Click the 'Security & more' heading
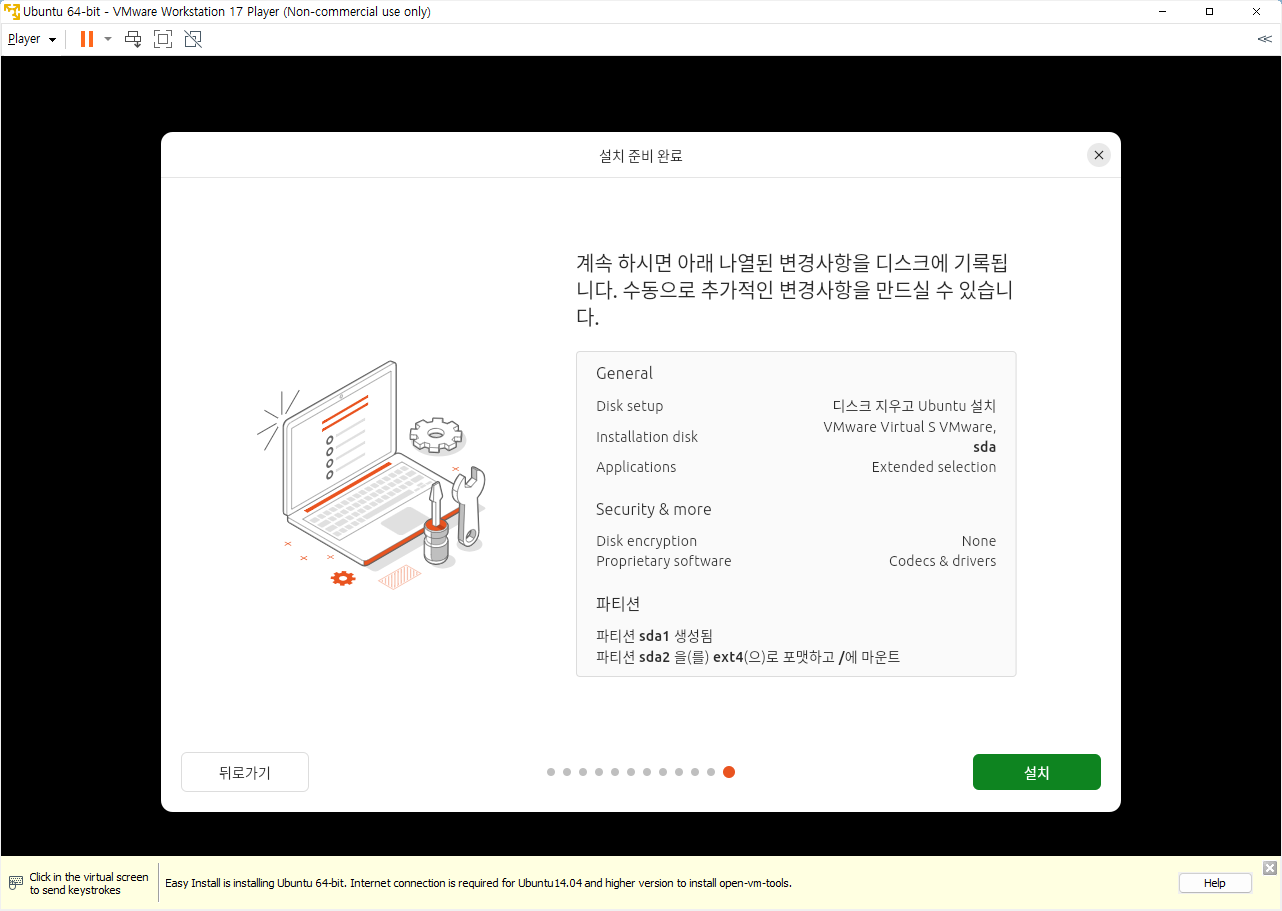Screen dimensions: 1282x911 pos(654,509)
